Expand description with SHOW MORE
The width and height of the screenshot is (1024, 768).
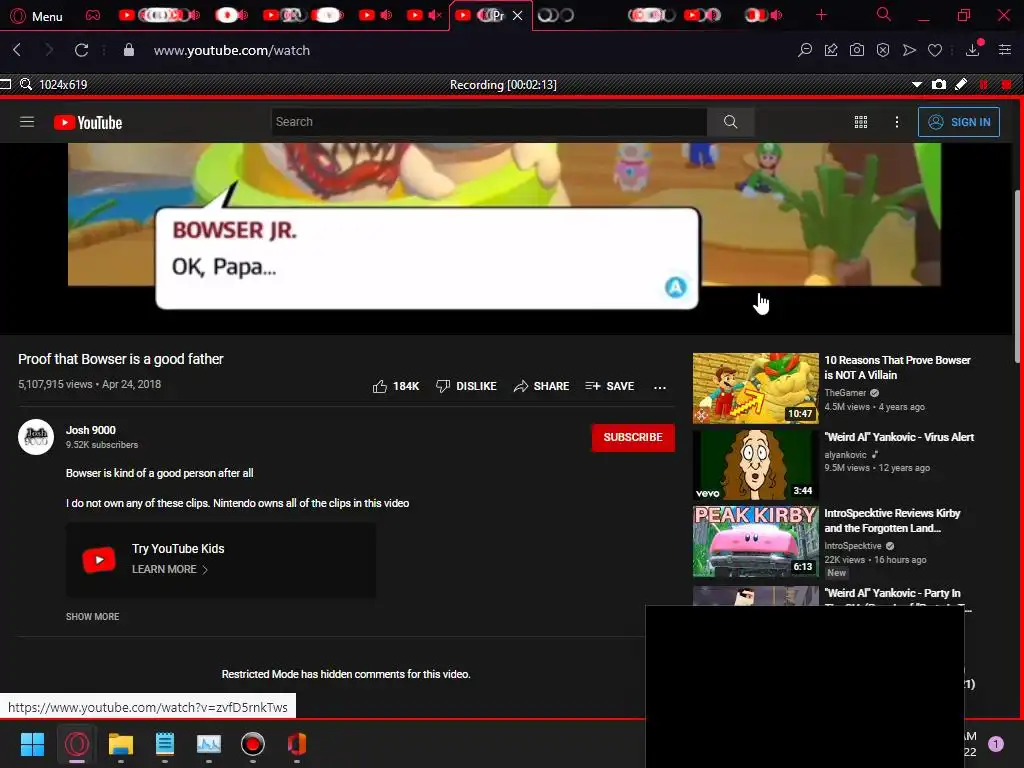(93, 616)
